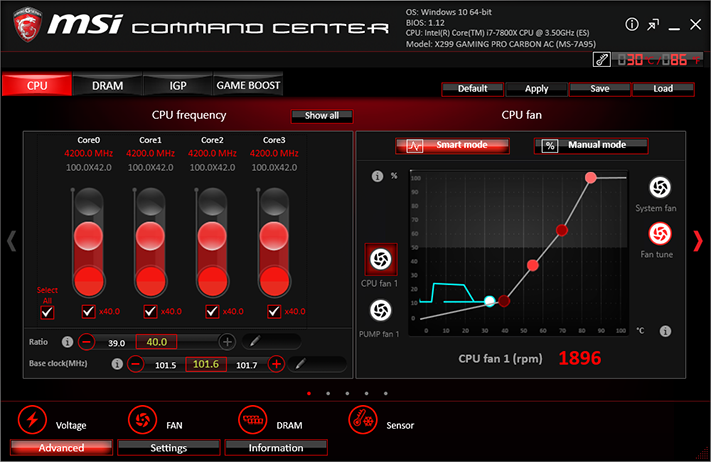This screenshot has width=711, height=462.
Task: Click the Apply button
Action: click(536, 89)
